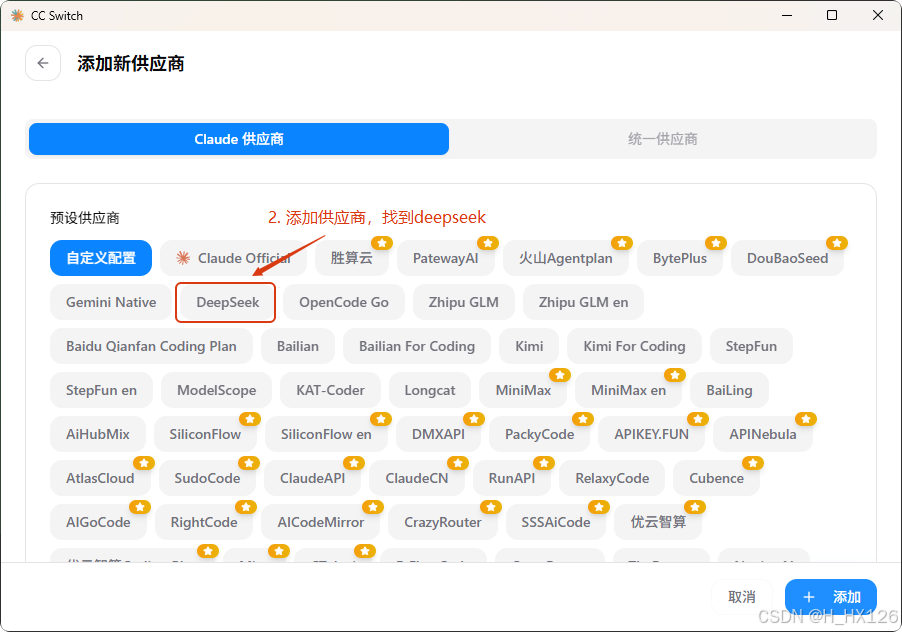This screenshot has width=902, height=632.
Task: Pick the Kimi provider
Action: (x=529, y=346)
